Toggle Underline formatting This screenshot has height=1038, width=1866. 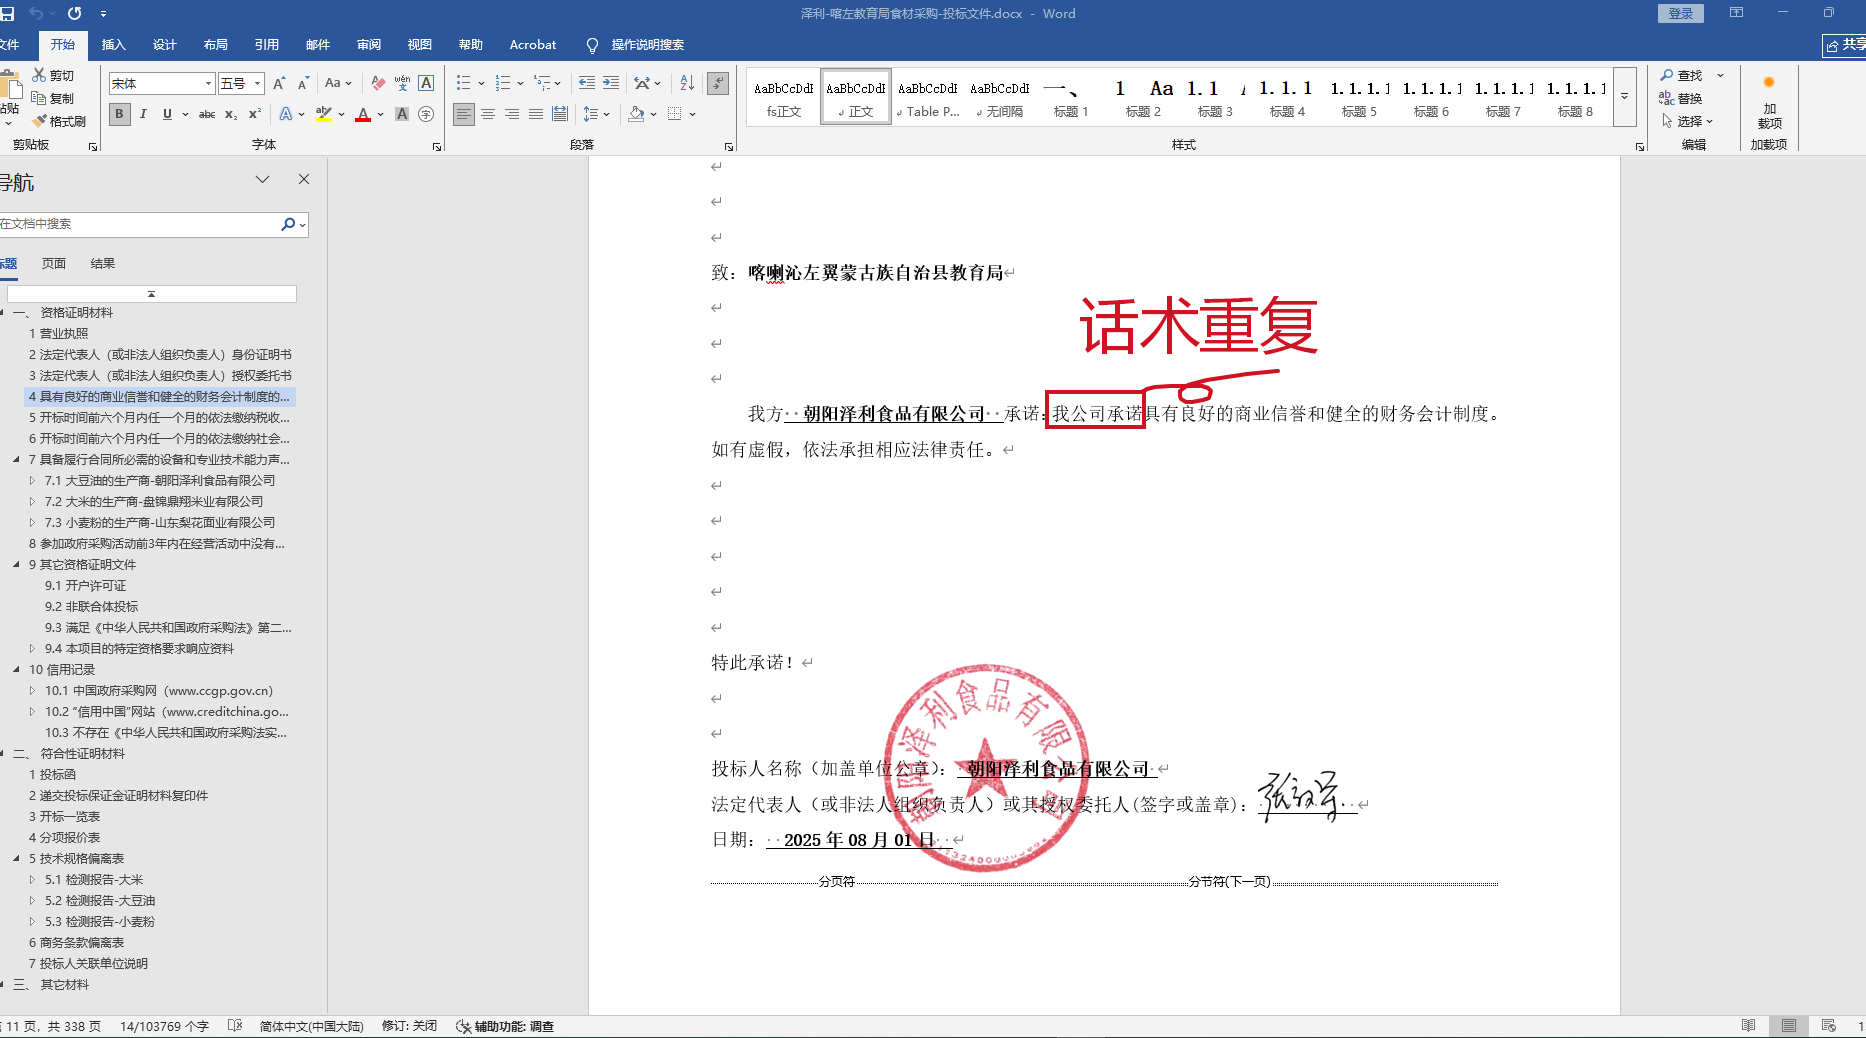coord(167,114)
